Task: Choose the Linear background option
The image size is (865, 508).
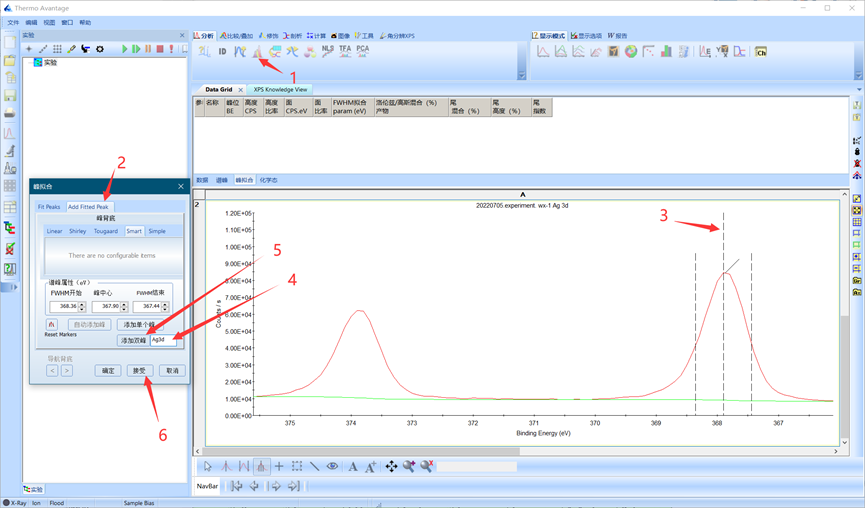Action: coord(54,231)
